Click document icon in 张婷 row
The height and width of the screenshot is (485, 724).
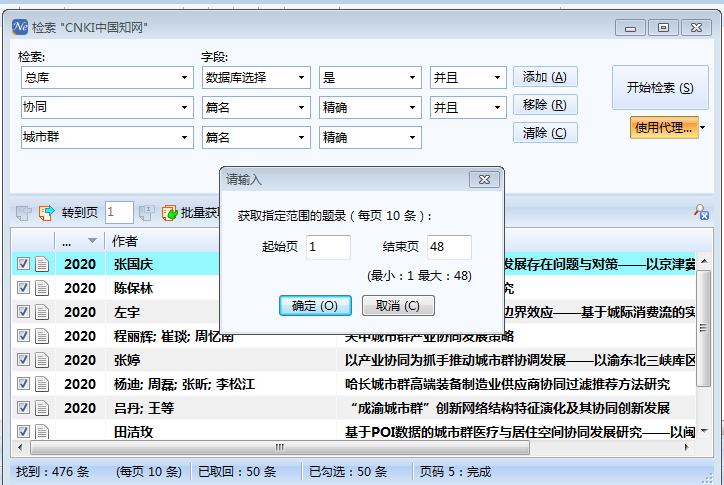[42, 360]
